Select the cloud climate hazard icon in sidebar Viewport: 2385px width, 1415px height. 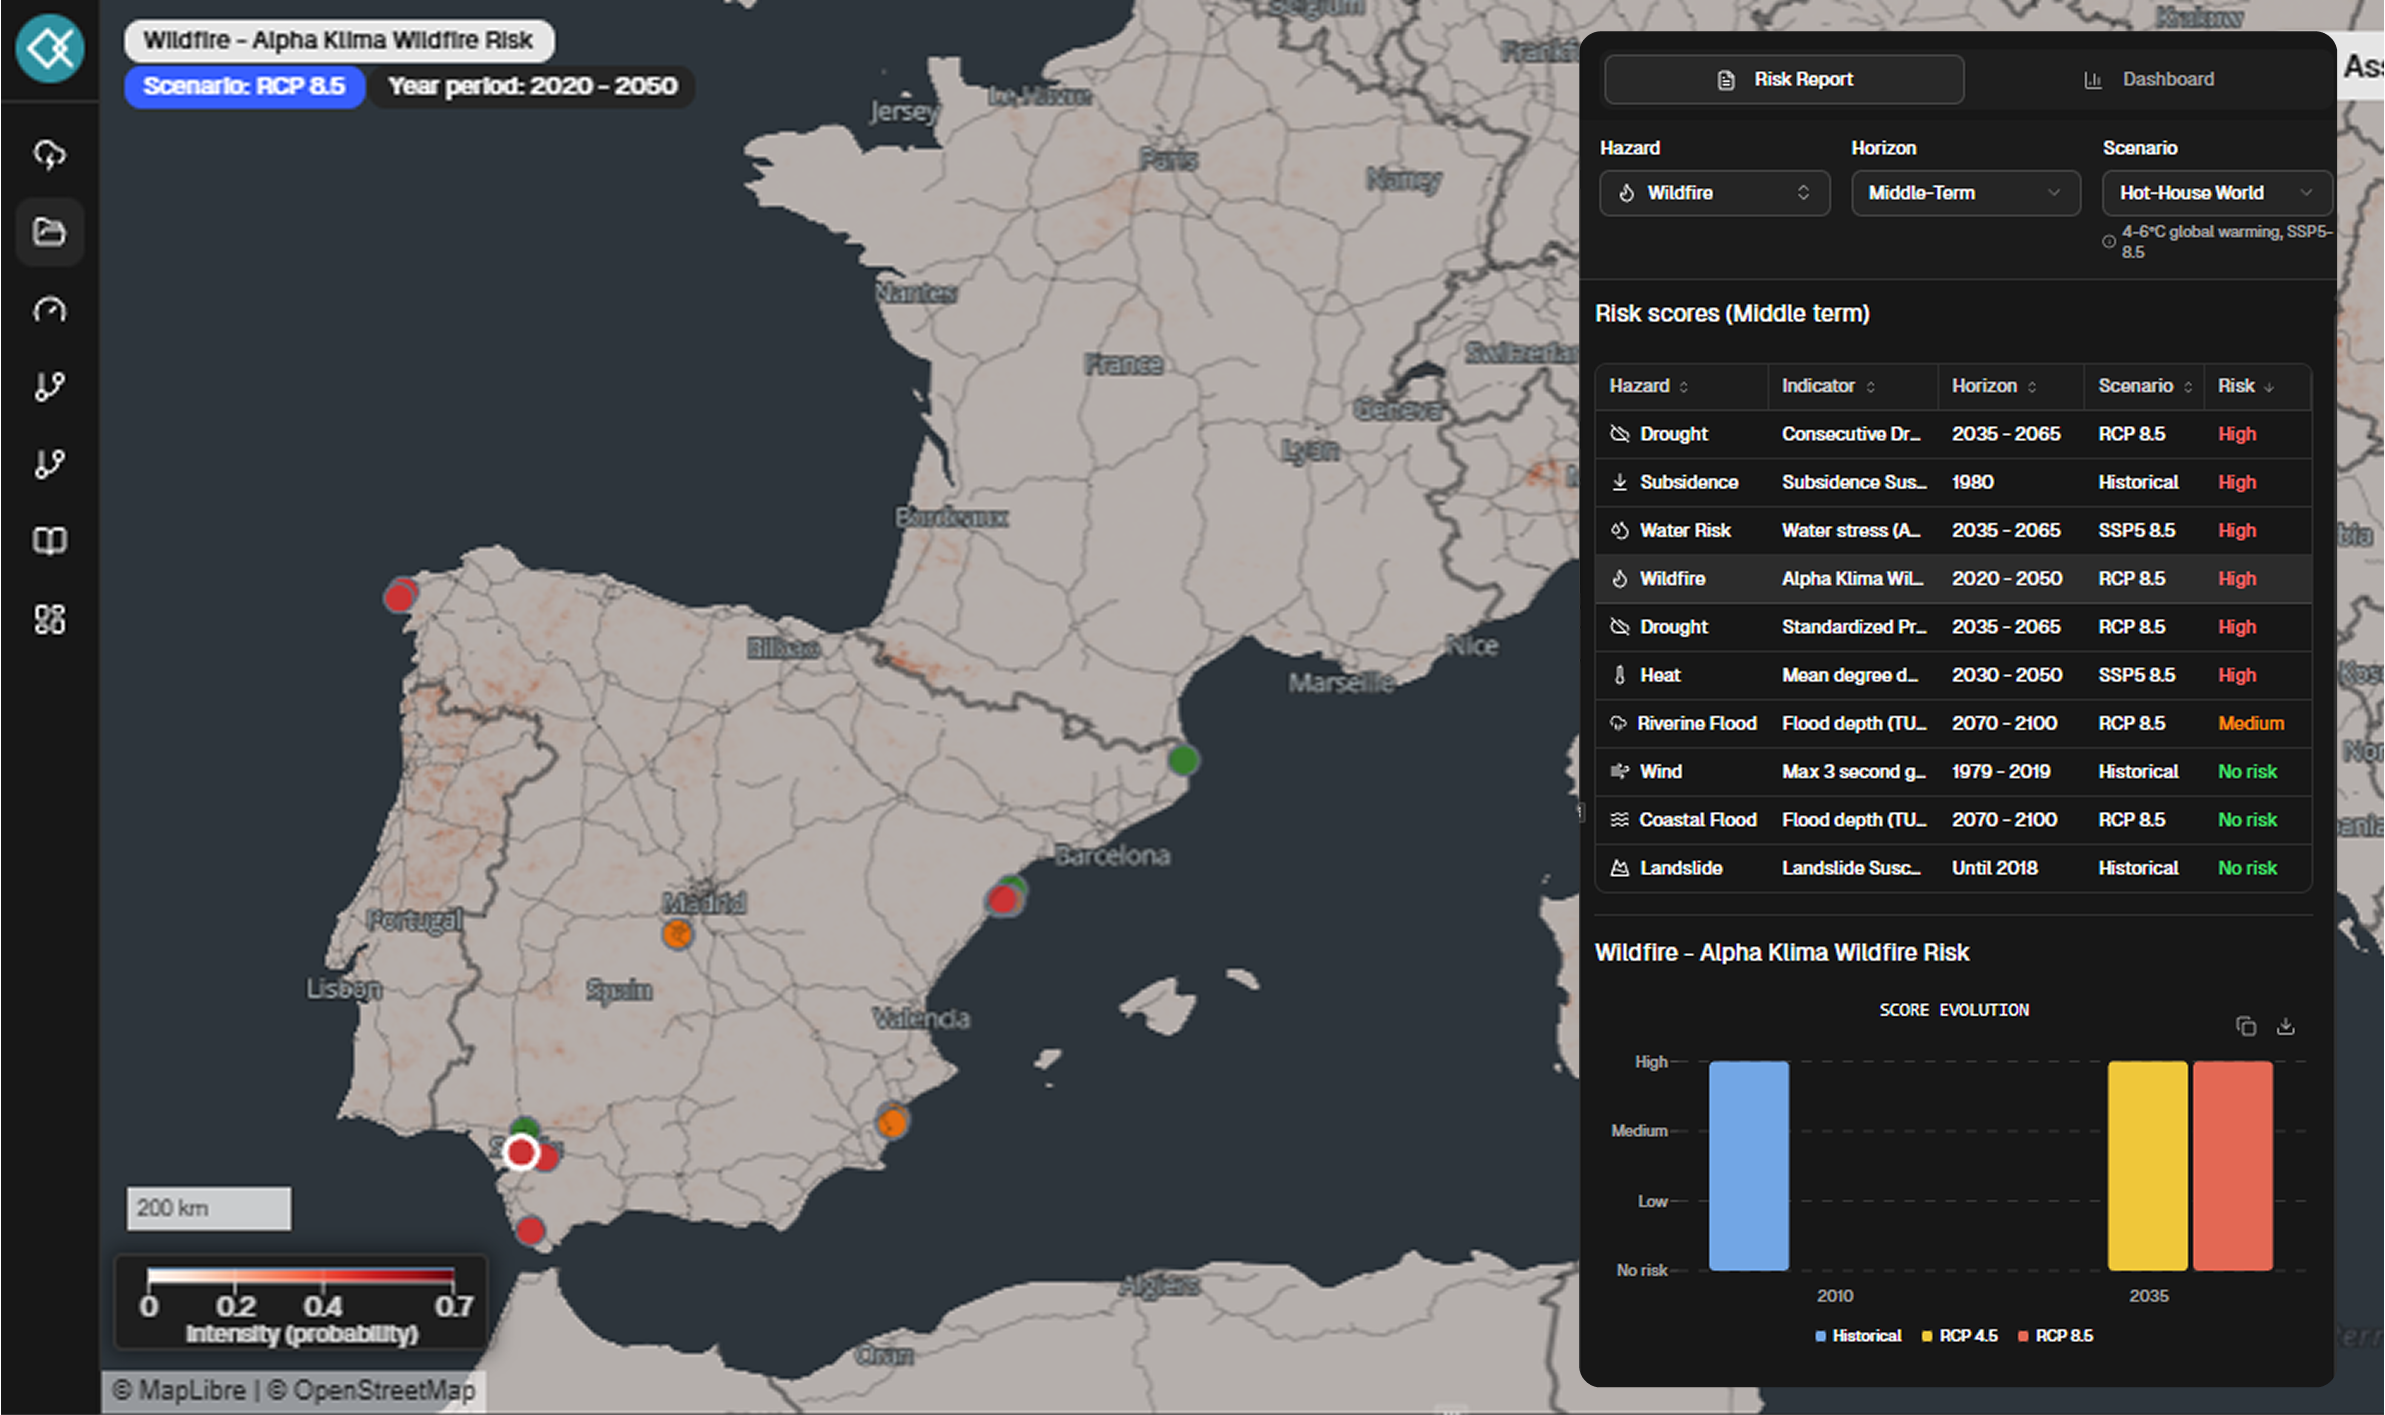(49, 155)
